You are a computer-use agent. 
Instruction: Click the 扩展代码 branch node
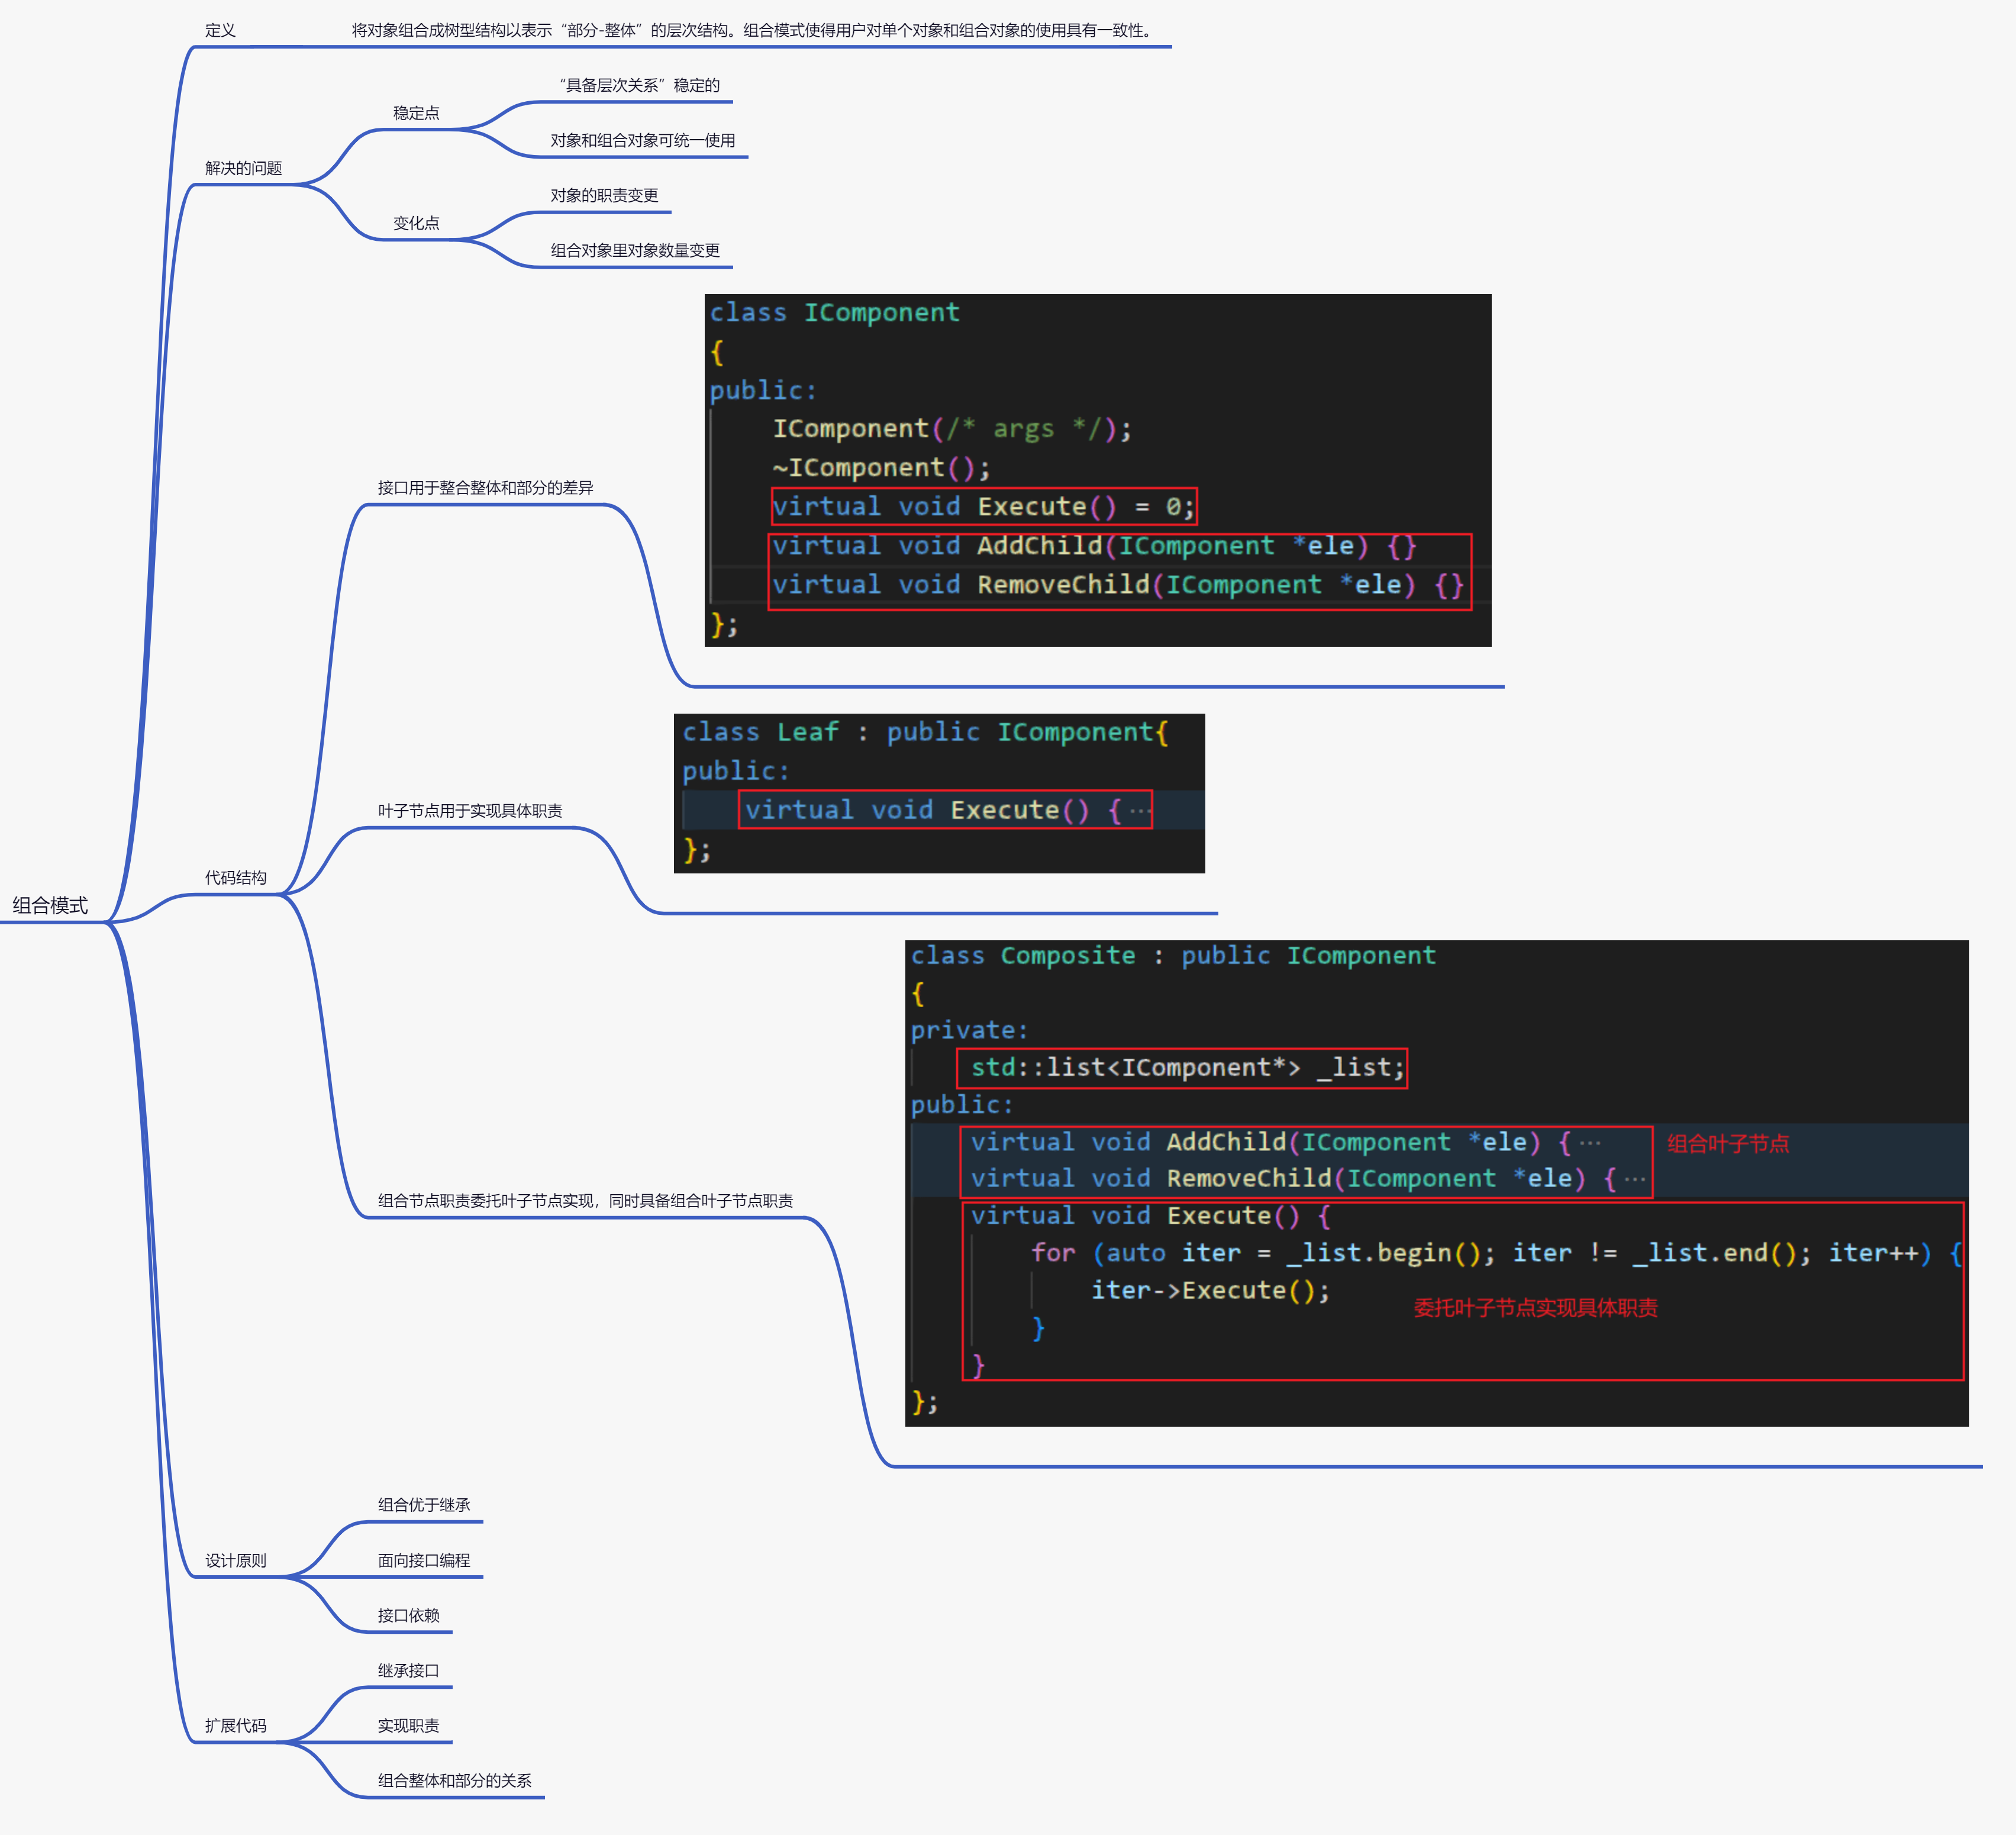236,1725
